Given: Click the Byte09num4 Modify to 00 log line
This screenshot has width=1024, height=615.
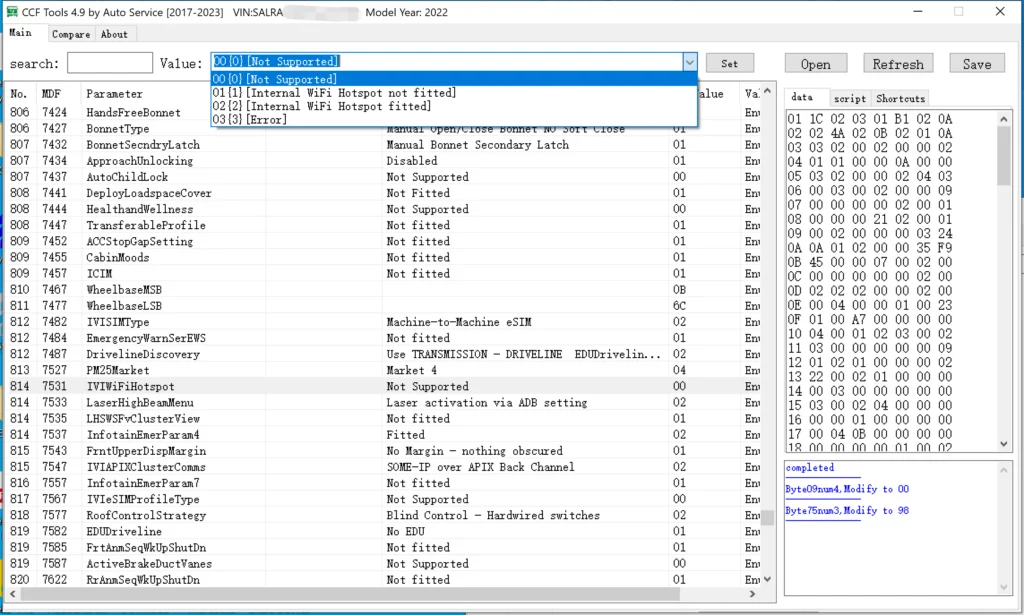Looking at the screenshot, I should click(847, 489).
